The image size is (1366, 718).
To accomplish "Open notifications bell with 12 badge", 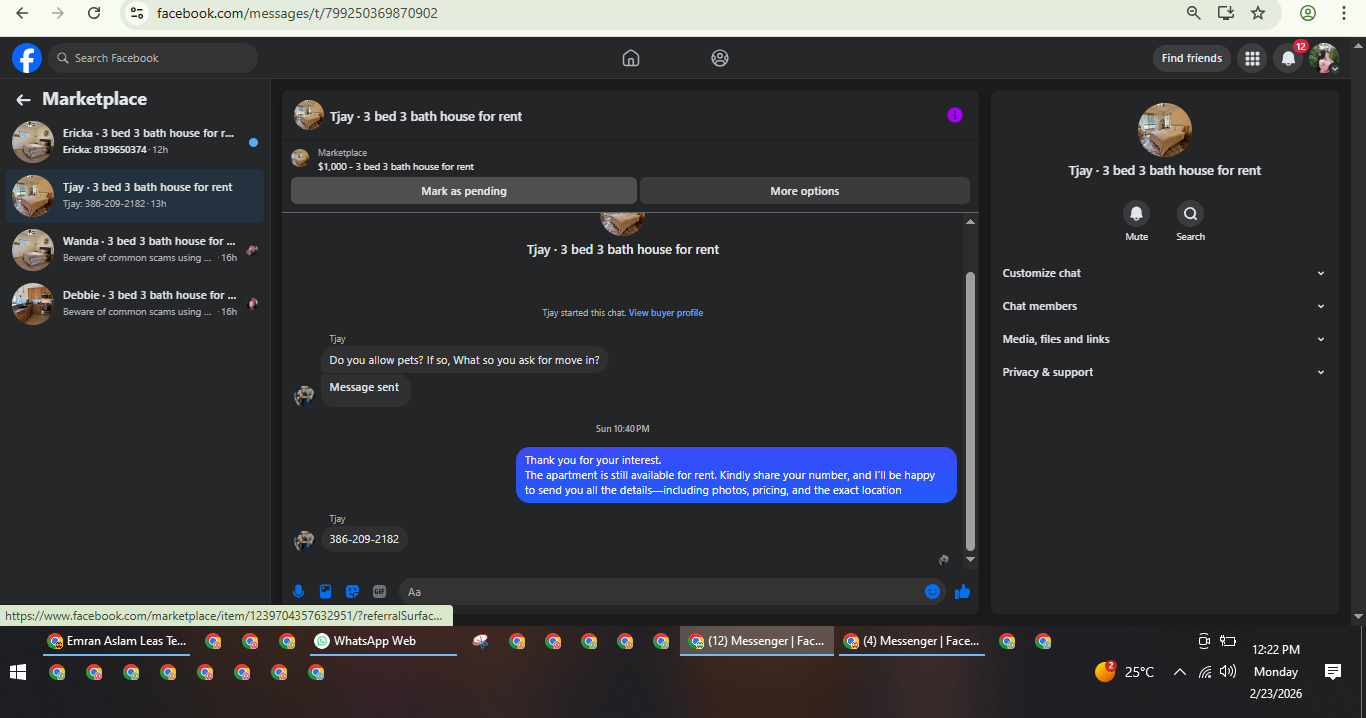I will pos(1288,58).
